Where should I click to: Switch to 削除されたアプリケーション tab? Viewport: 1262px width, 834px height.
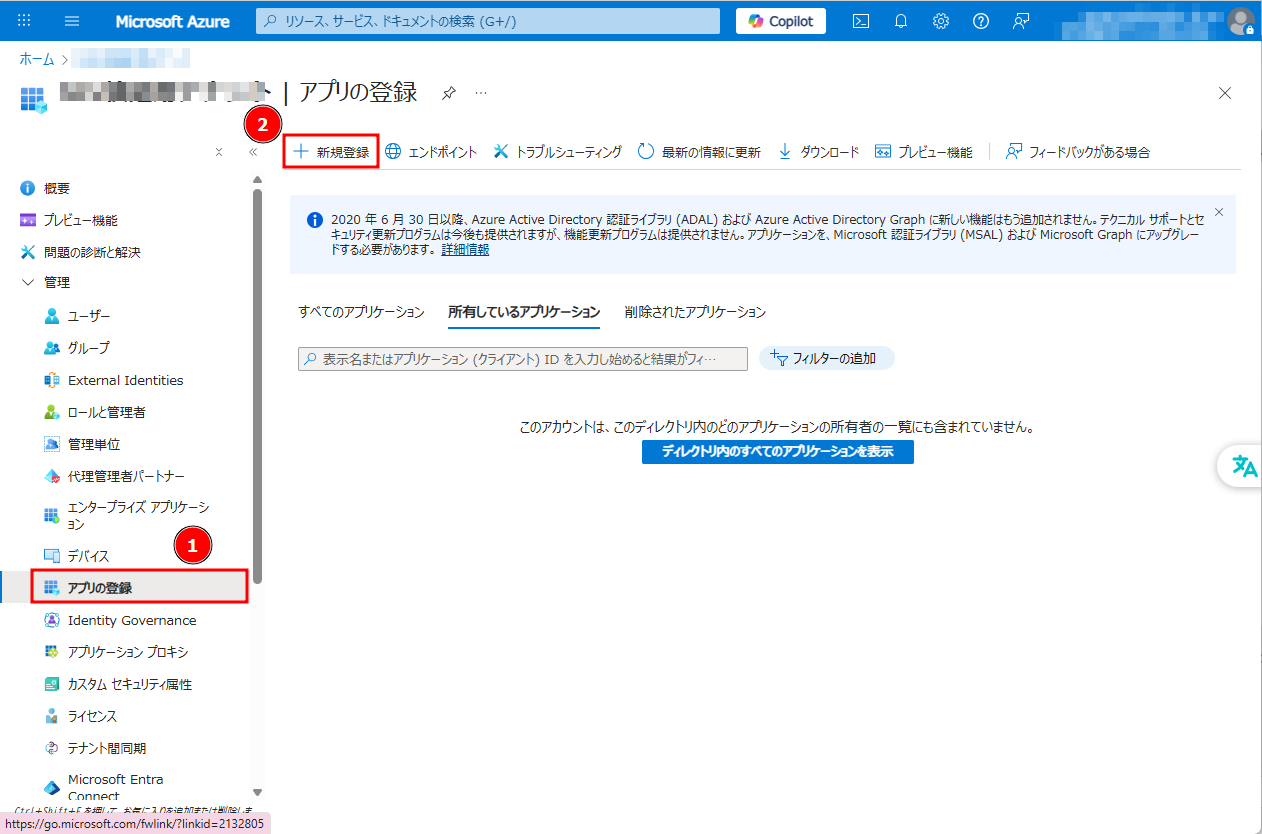click(695, 312)
